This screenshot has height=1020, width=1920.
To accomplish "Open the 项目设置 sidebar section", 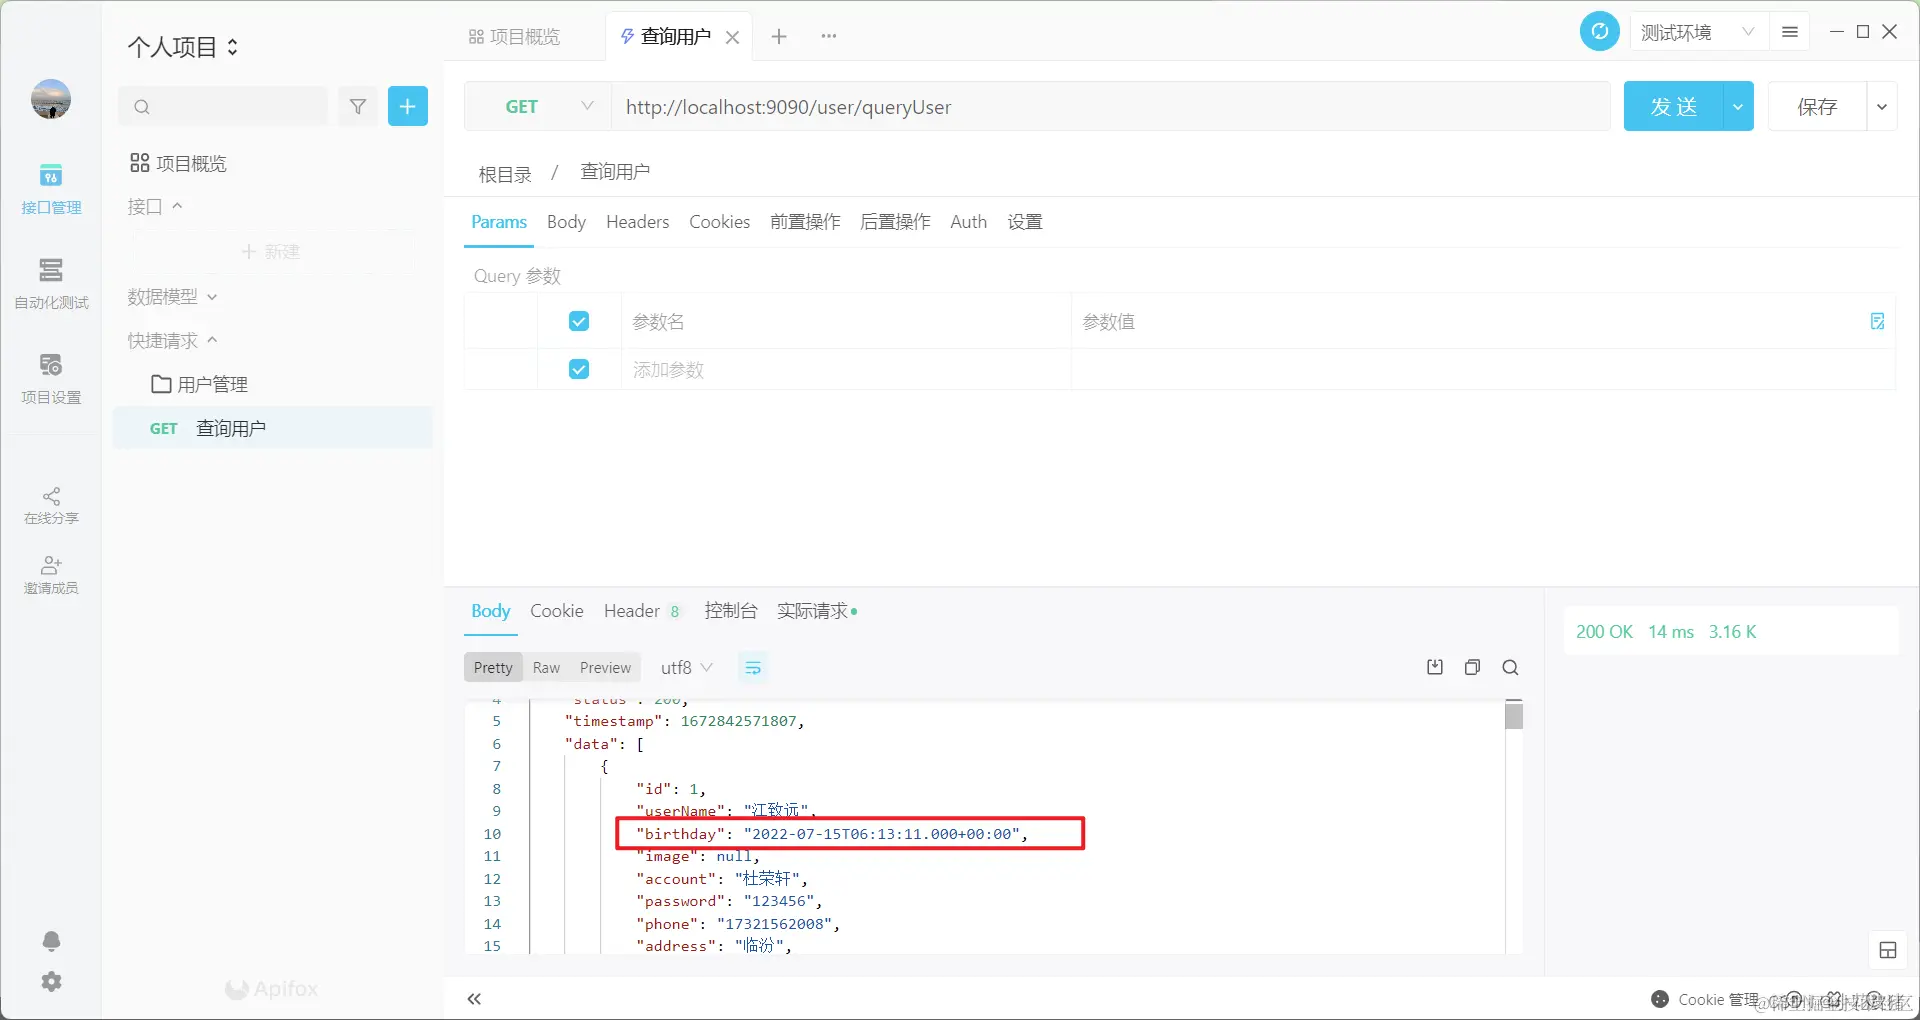I will tap(51, 379).
